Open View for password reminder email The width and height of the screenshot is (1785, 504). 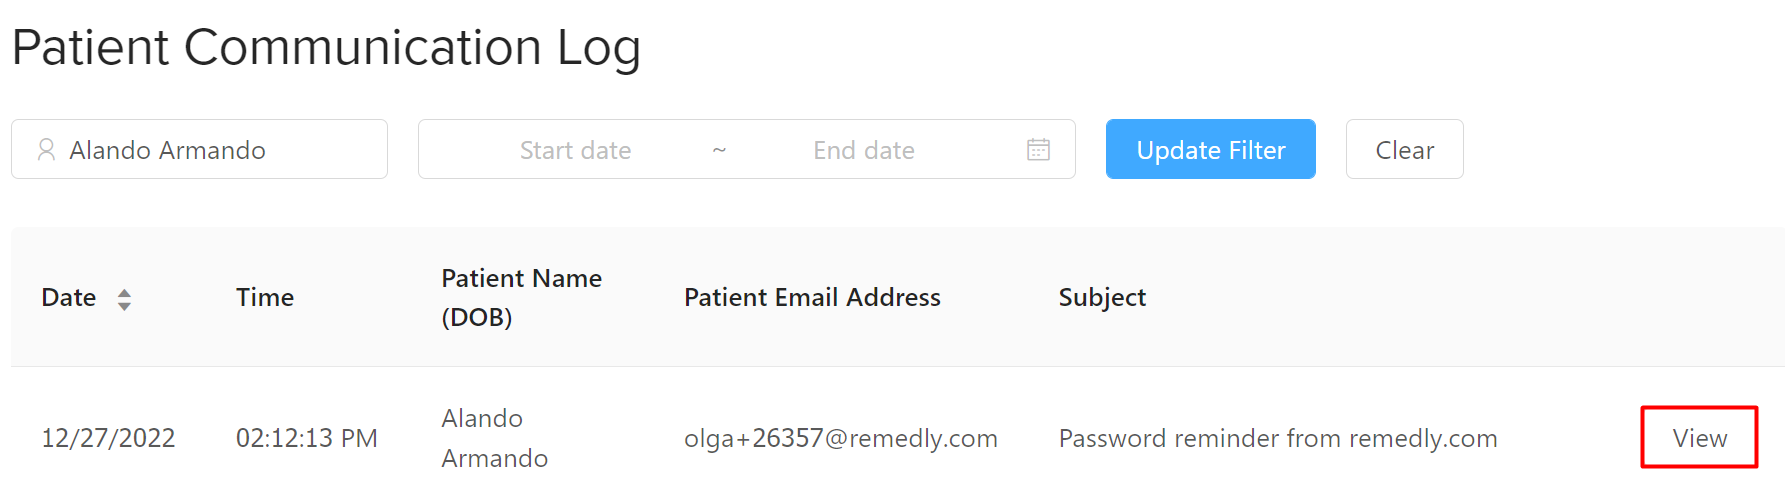(x=1699, y=438)
